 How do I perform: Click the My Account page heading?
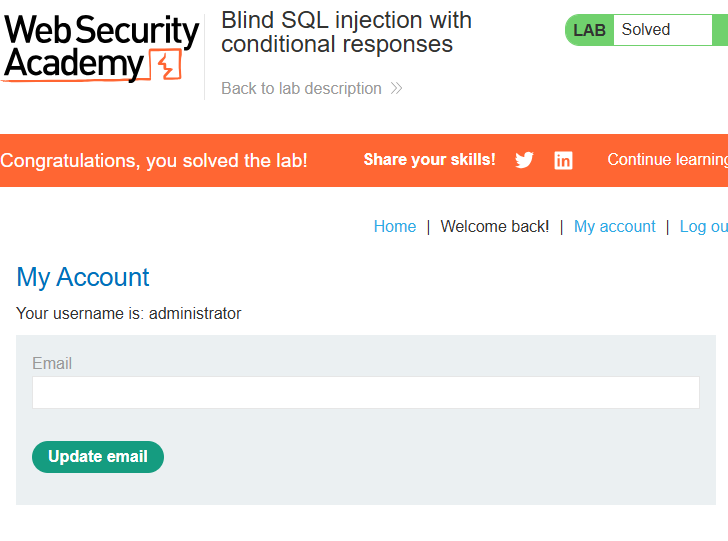click(x=83, y=278)
